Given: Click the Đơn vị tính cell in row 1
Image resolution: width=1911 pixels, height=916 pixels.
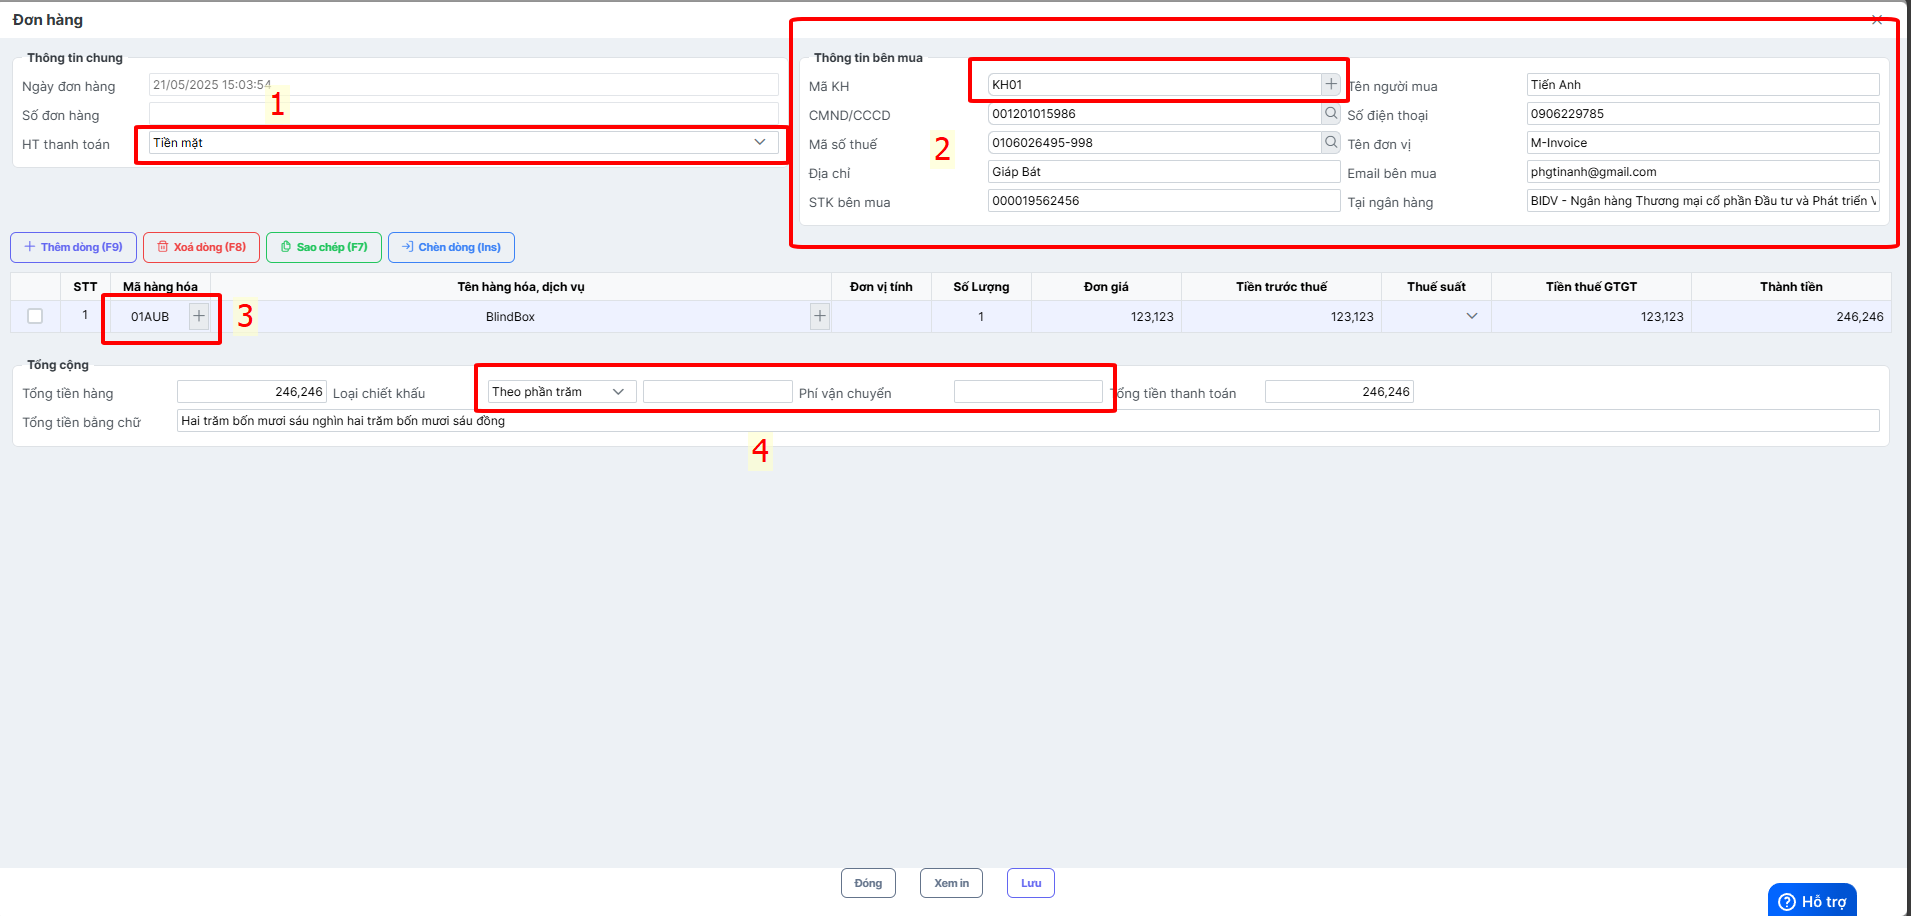Looking at the screenshot, I should tap(881, 316).
